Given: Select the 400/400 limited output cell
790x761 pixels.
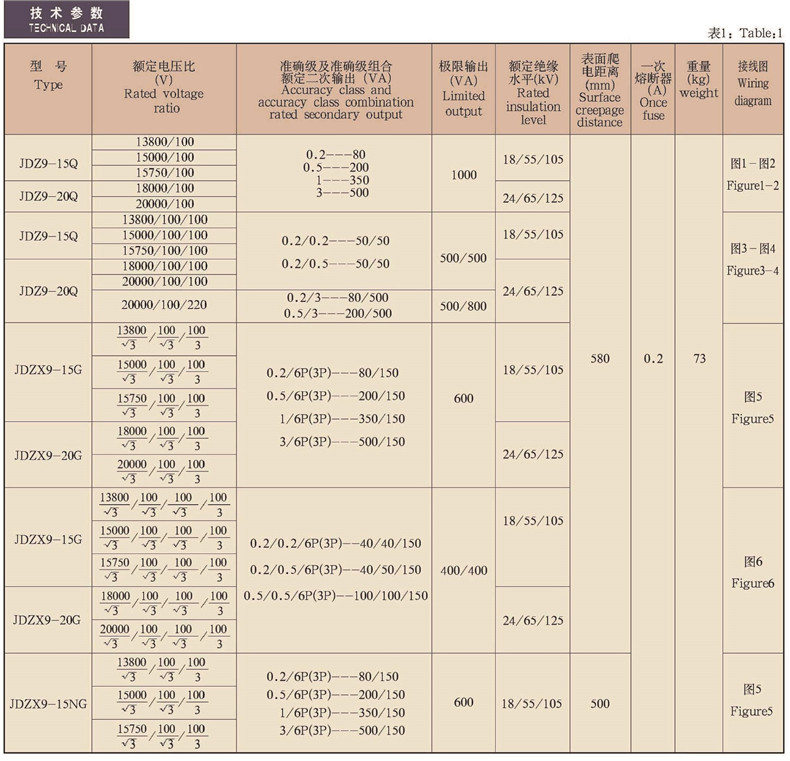Looking at the screenshot, I should 463,570.
